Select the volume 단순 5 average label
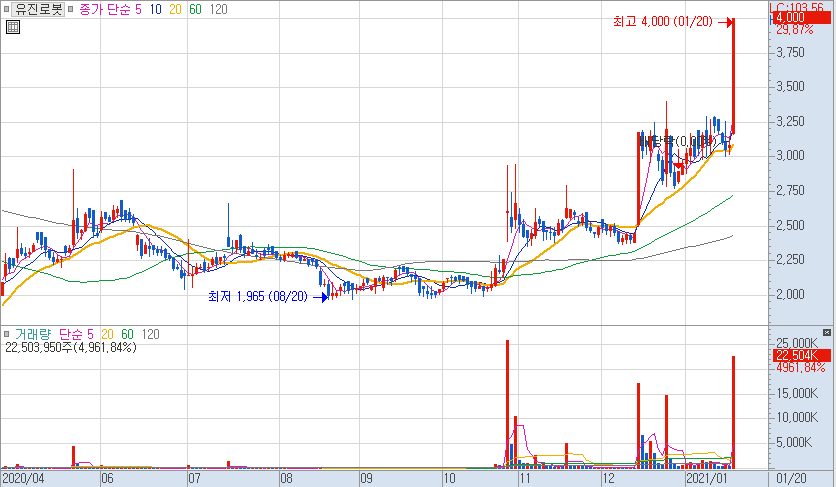This screenshot has height=487, width=836. [76, 334]
